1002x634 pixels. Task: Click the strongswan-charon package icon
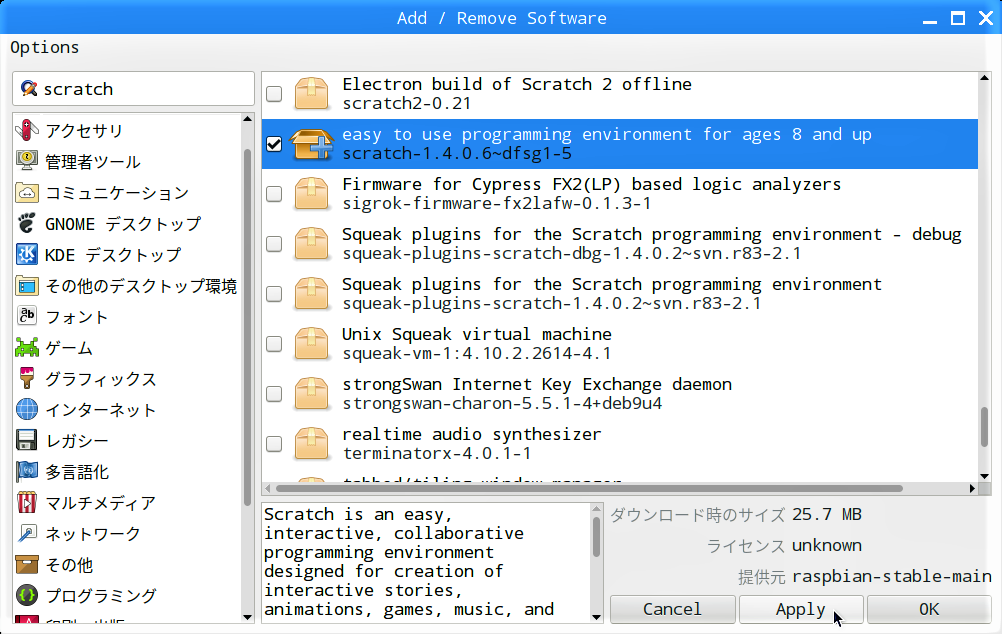(311, 394)
